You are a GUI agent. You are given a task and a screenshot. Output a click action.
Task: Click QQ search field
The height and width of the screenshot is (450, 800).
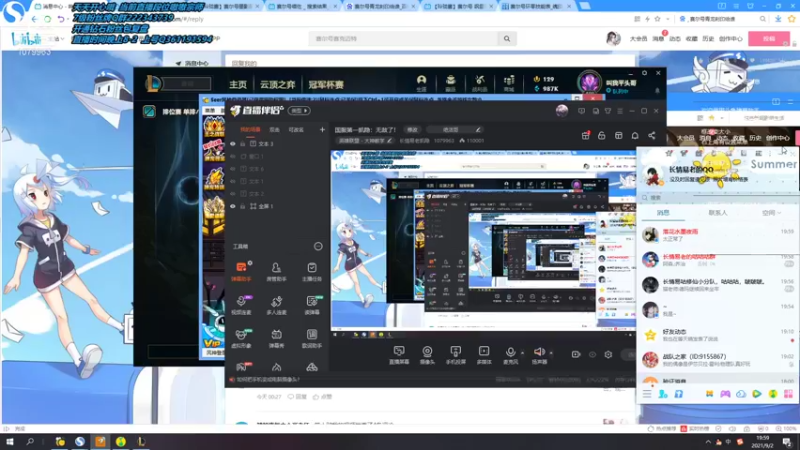717,197
